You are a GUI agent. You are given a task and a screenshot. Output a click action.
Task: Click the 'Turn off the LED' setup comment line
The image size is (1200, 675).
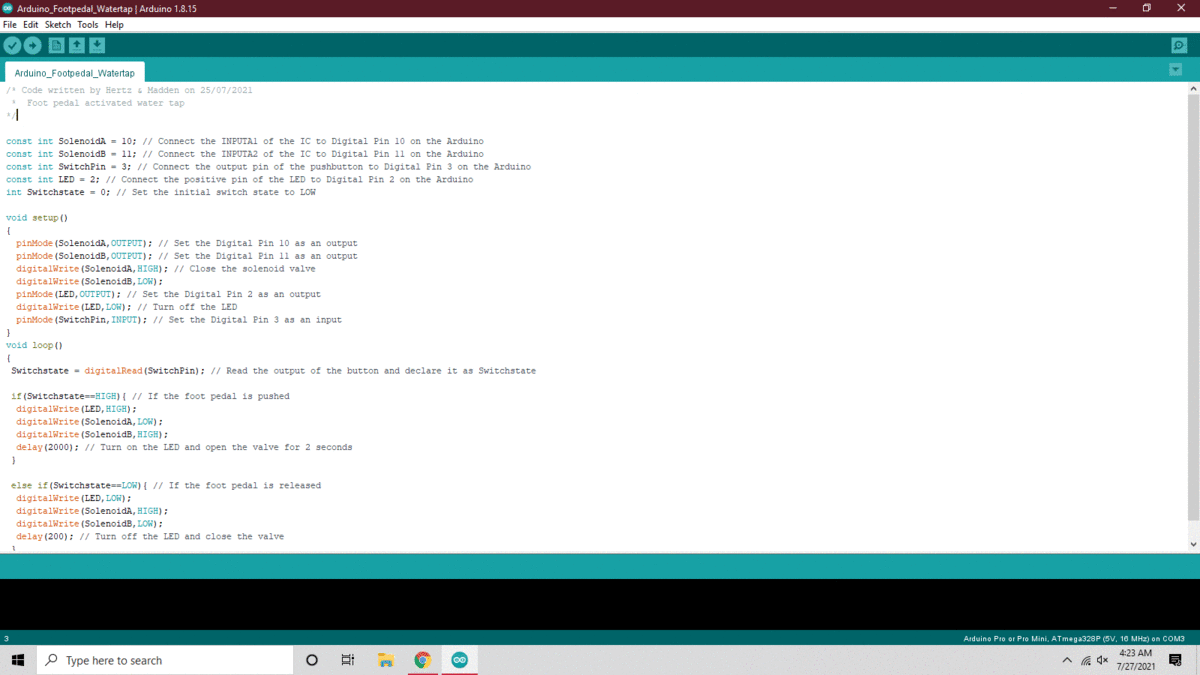click(x=126, y=307)
